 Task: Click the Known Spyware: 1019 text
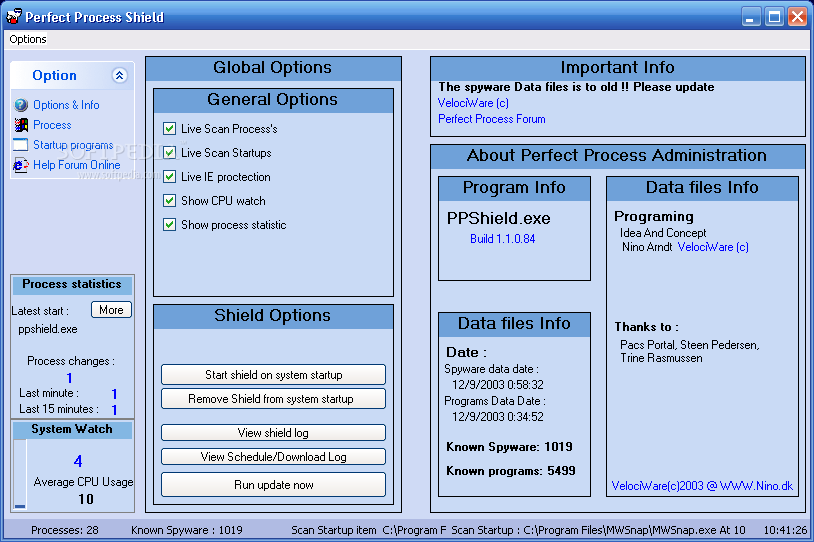[509, 447]
